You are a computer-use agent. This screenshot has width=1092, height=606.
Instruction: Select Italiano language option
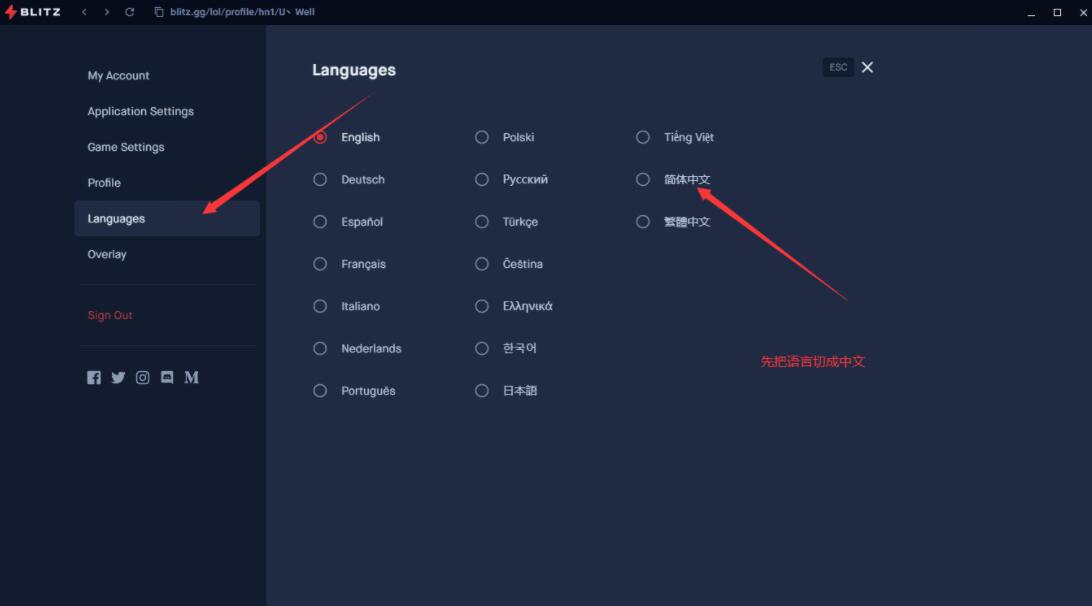click(320, 306)
